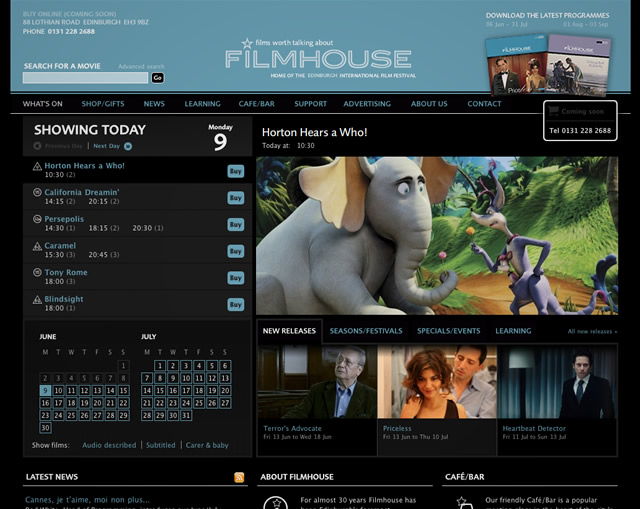Open the Advertising nav item
640x509 pixels.
pyautogui.click(x=367, y=104)
